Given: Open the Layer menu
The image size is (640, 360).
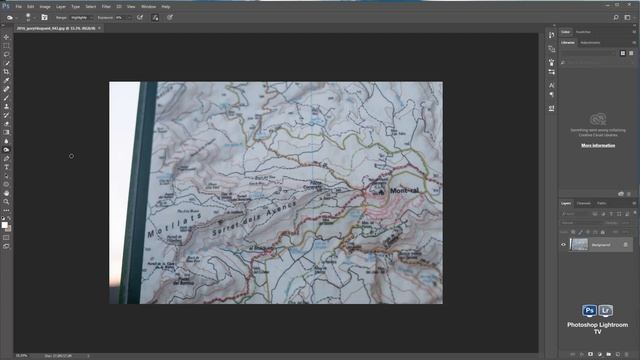Looking at the screenshot, I should [x=61, y=7].
